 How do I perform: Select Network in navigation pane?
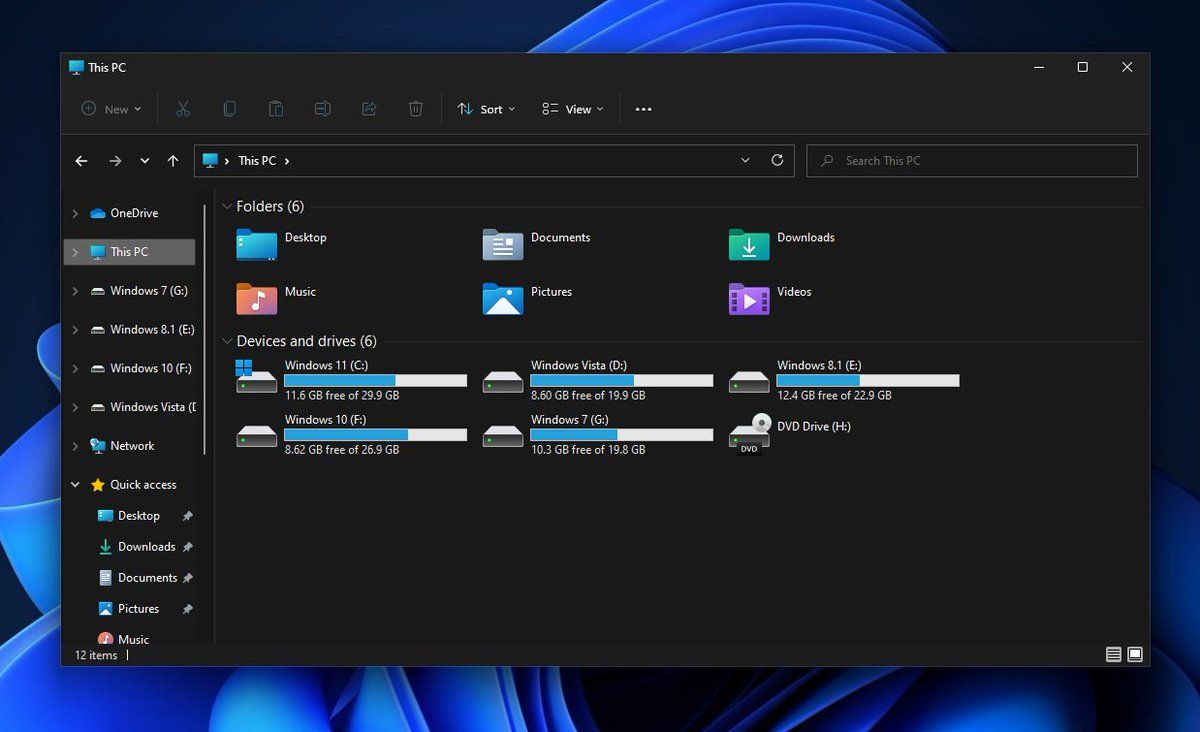point(132,446)
